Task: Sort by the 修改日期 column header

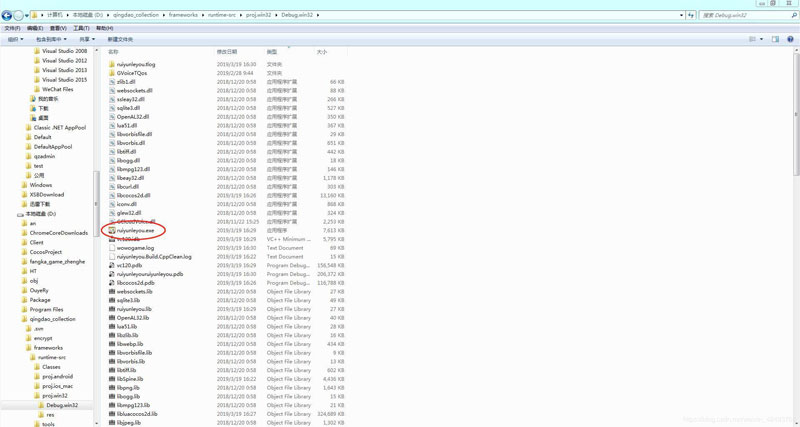Action: [x=227, y=52]
